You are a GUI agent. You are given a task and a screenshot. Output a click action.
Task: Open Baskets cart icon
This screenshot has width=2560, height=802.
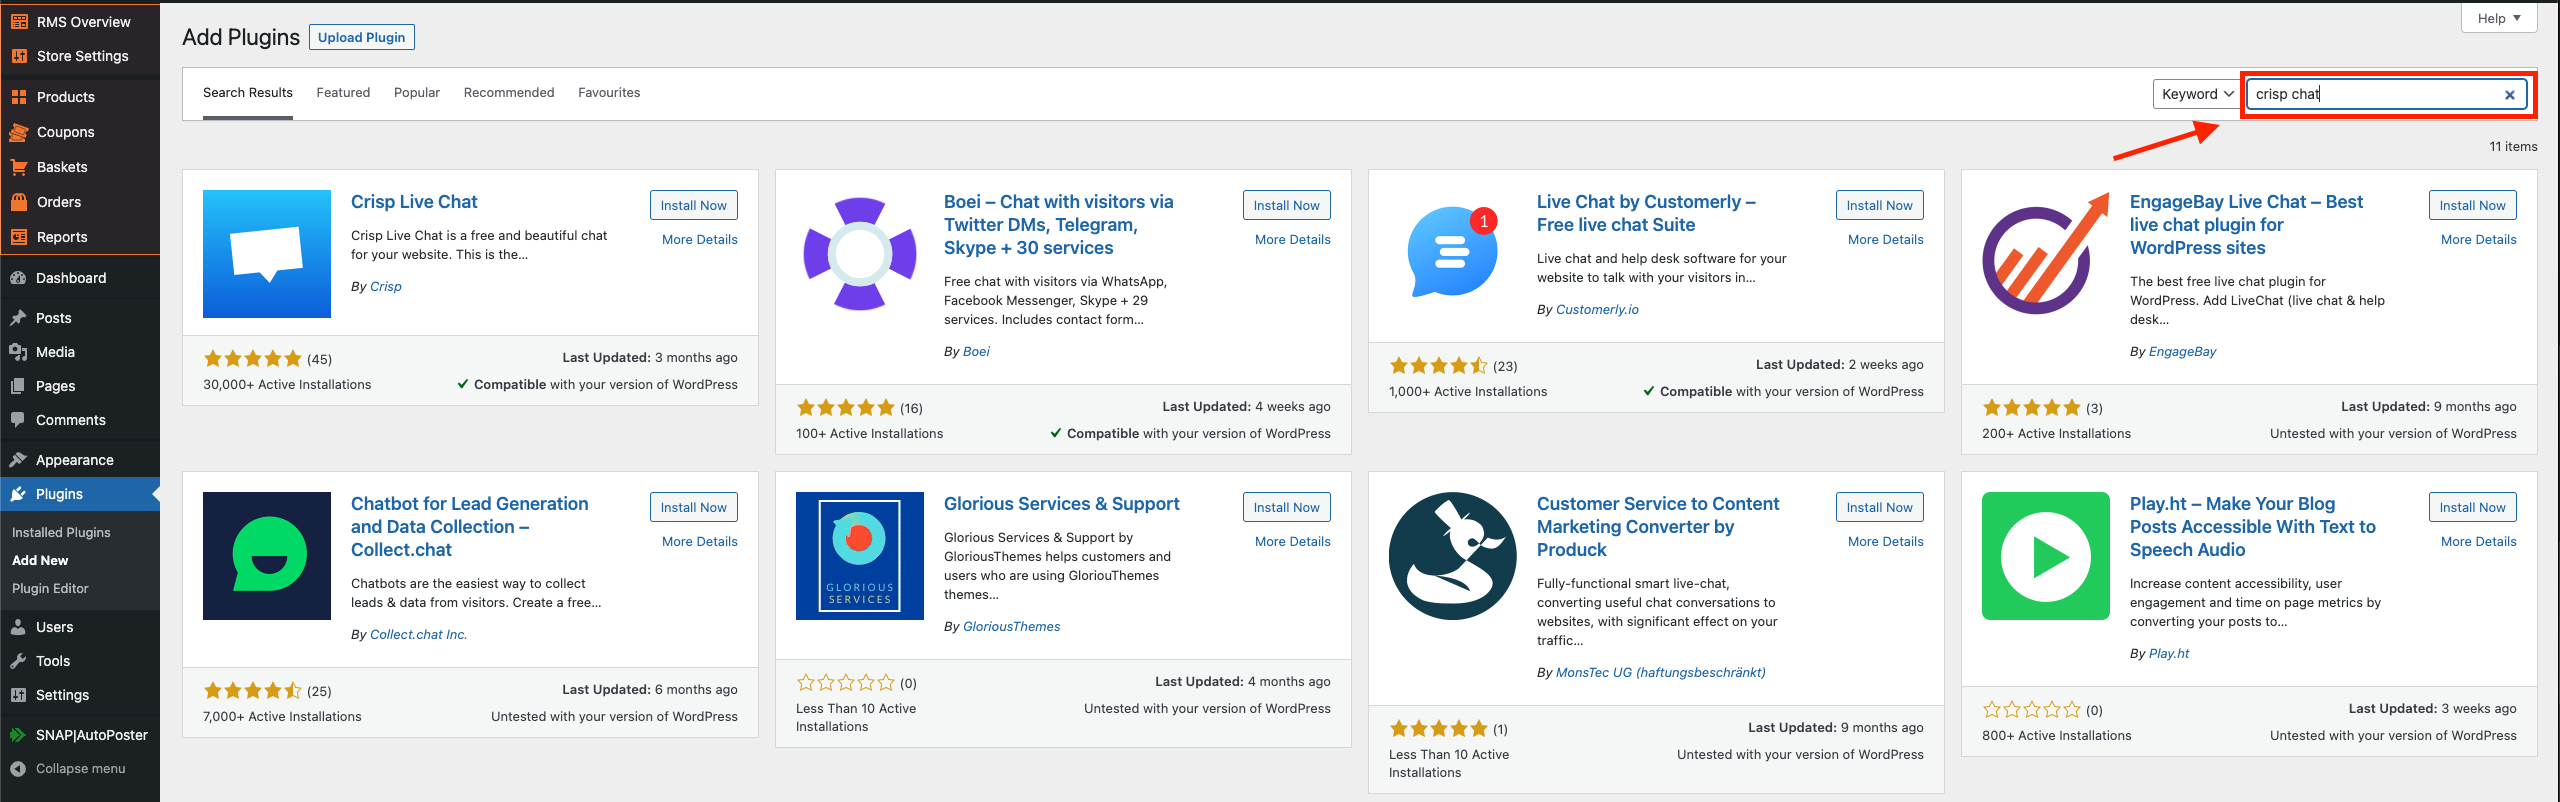19,167
